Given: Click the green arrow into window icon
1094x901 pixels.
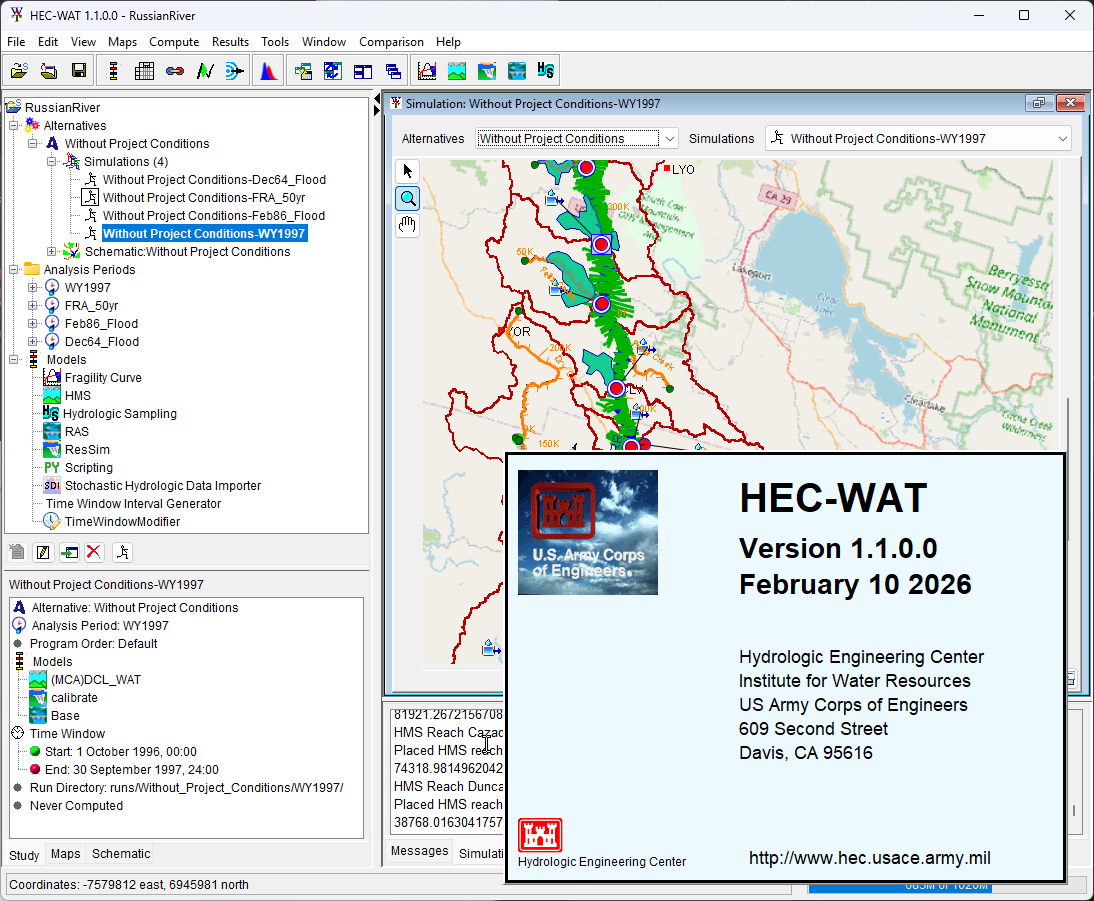Looking at the screenshot, I should click(69, 553).
